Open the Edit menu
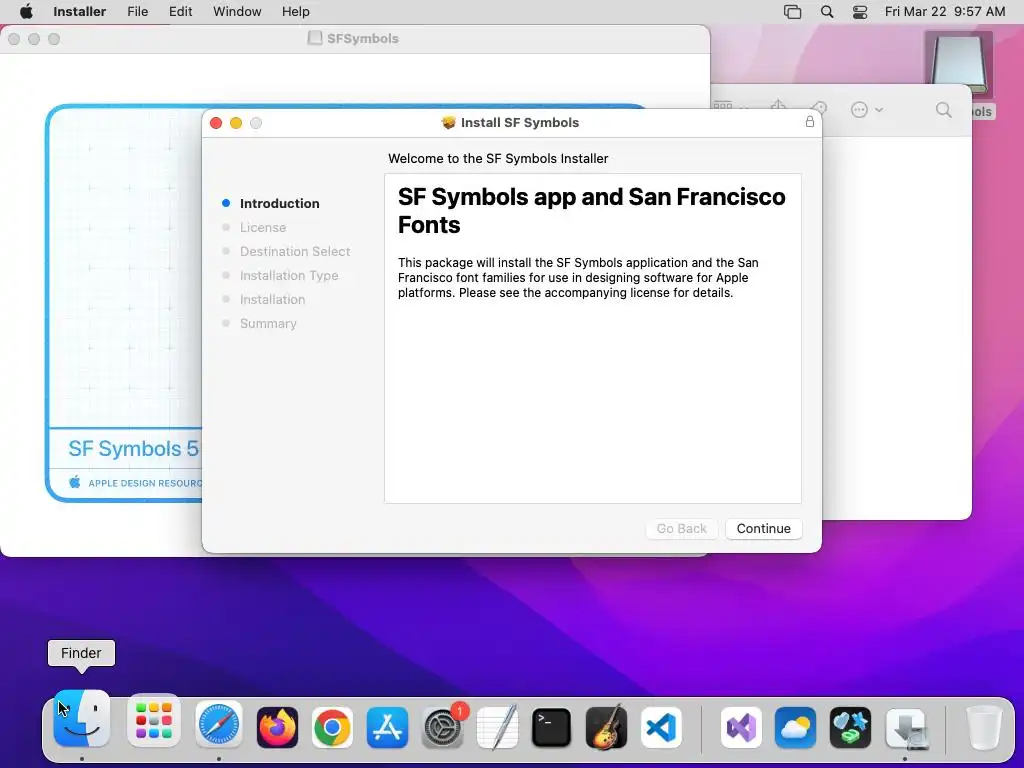The height and width of the screenshot is (768, 1024). [x=180, y=11]
